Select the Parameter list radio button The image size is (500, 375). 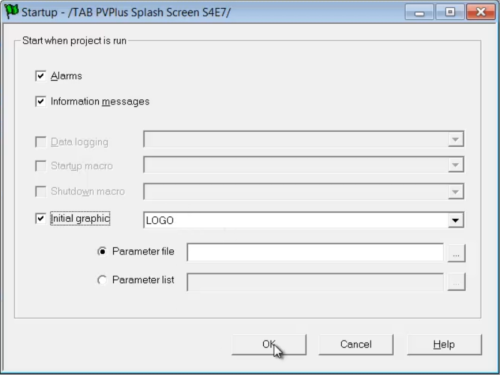(102, 280)
